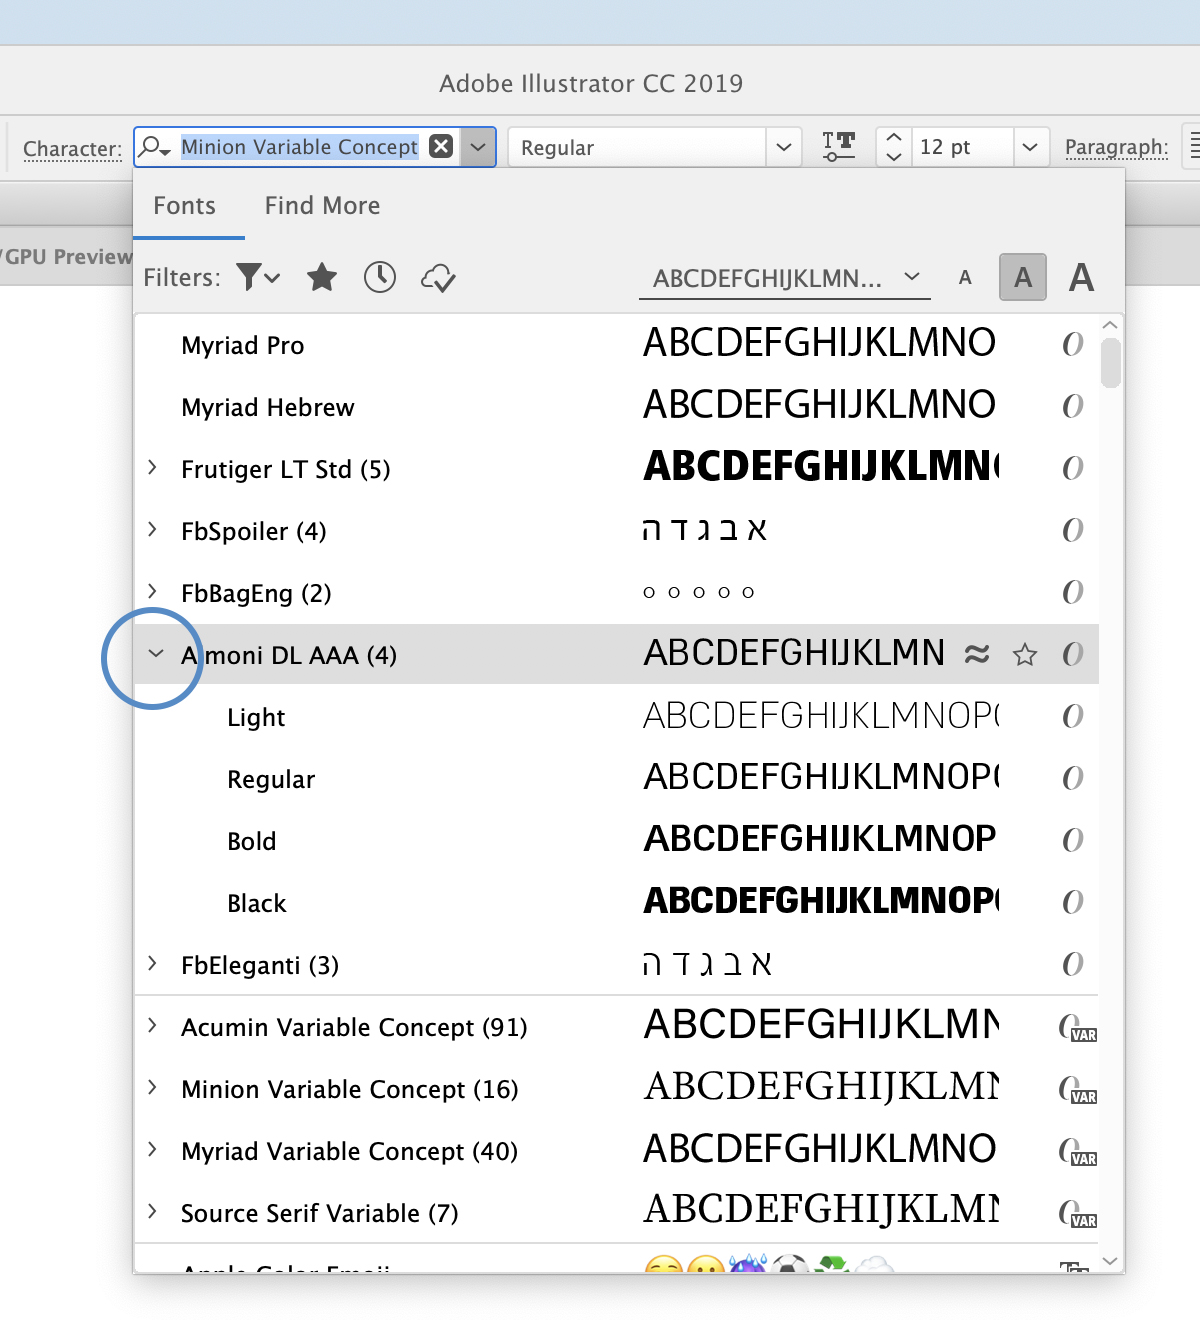
Task: Expand the Frutiger LT Std family
Action: coord(152,467)
